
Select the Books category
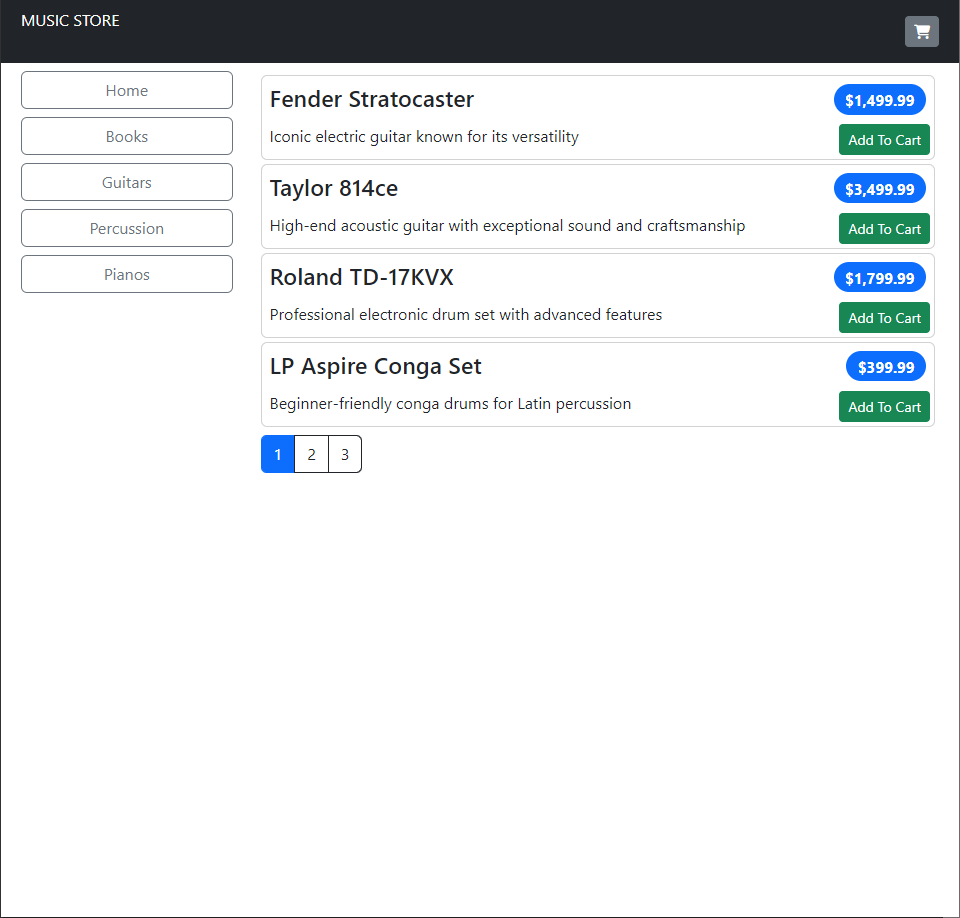(x=127, y=136)
